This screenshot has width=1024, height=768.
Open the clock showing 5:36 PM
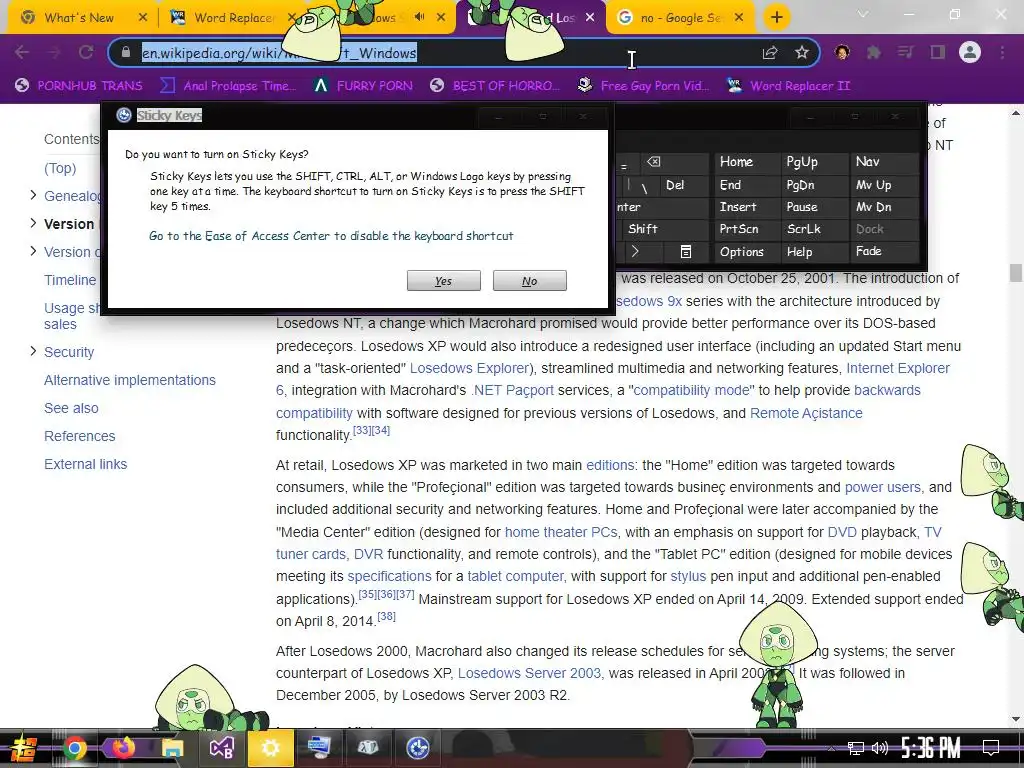931,748
